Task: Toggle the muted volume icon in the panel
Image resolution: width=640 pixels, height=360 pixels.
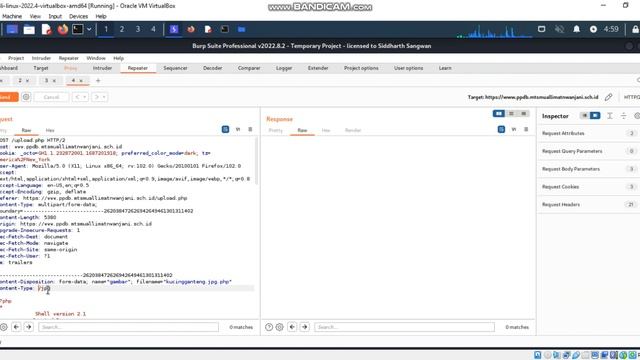Action: pos(559,29)
